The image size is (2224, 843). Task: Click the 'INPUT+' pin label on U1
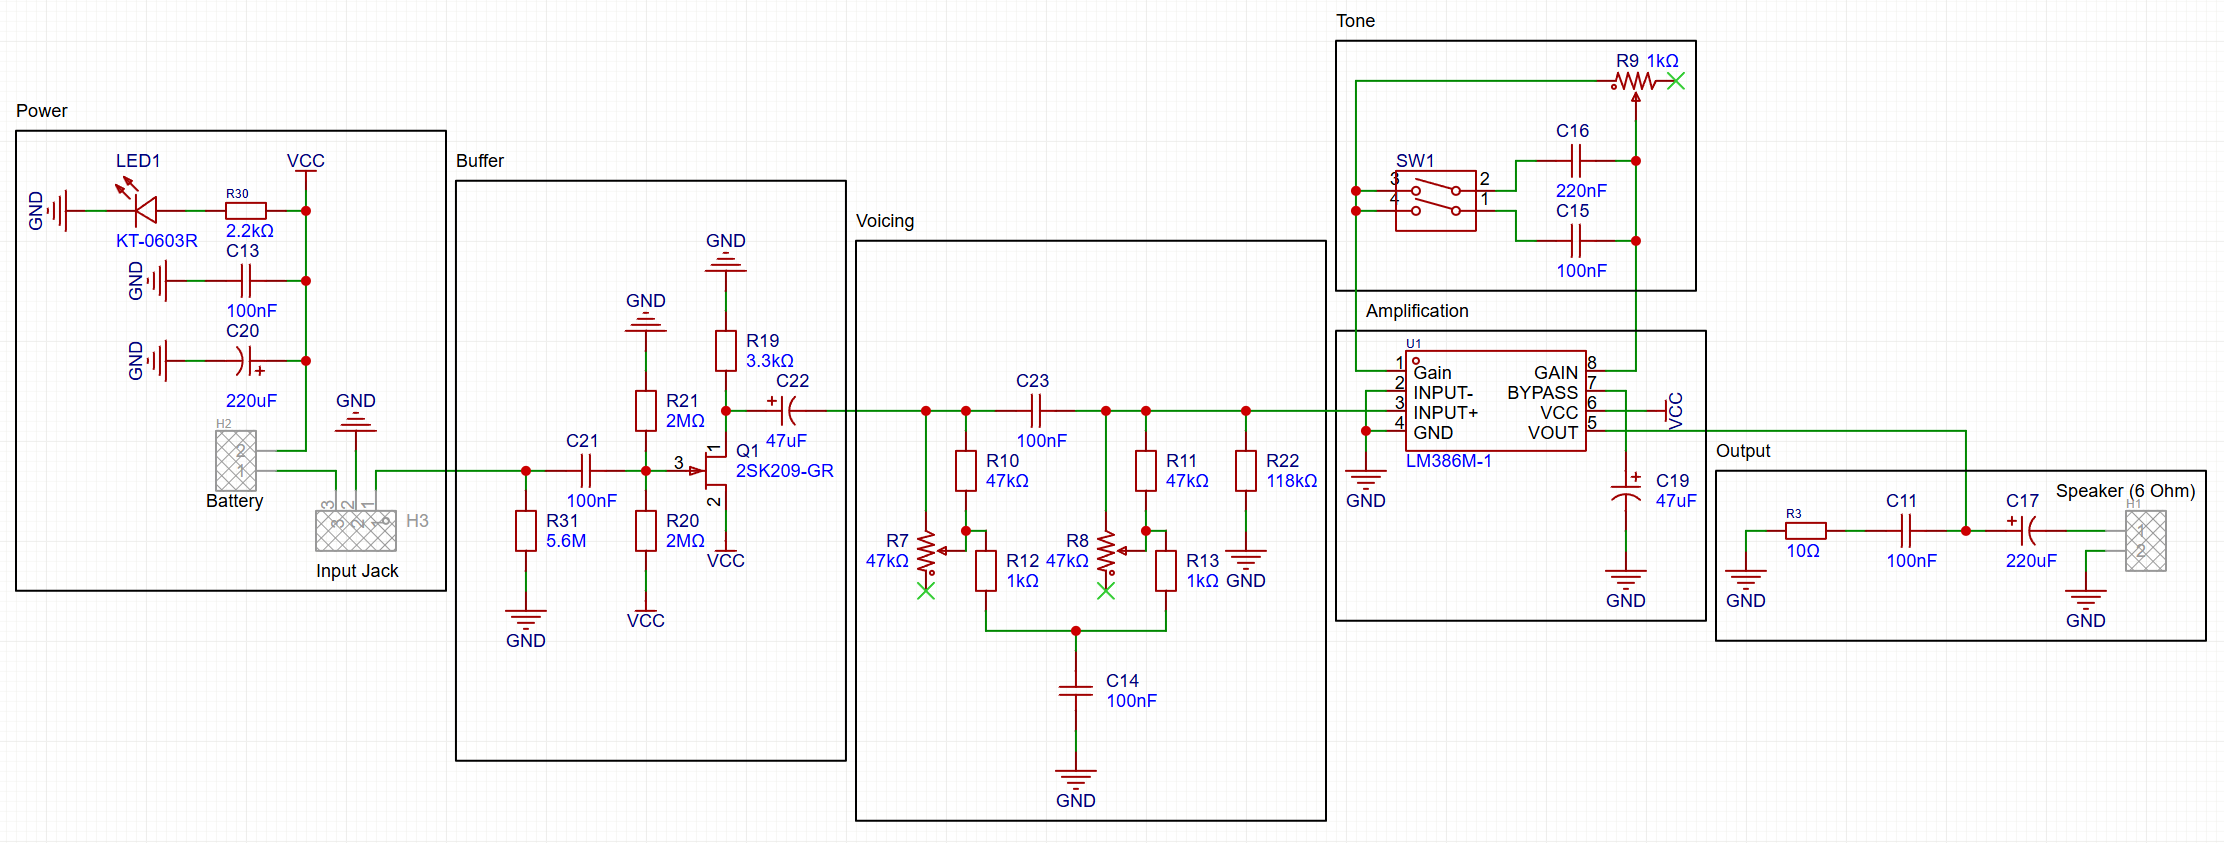pyautogui.click(x=1446, y=413)
